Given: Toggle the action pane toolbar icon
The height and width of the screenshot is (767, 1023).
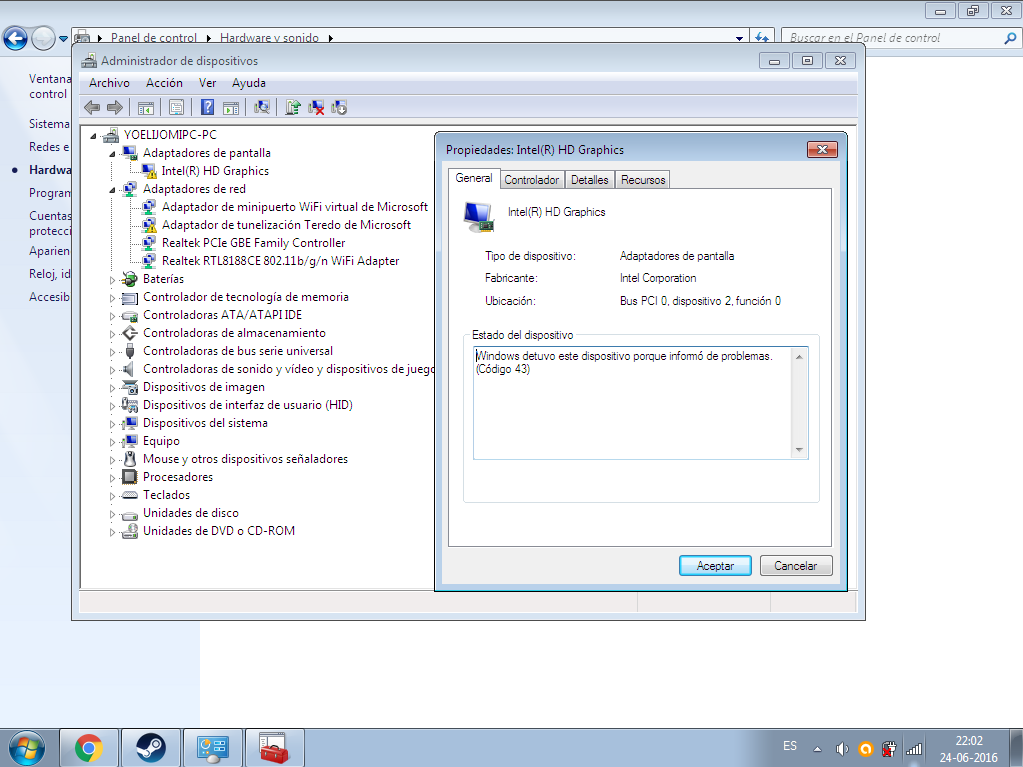Looking at the screenshot, I should [x=231, y=108].
